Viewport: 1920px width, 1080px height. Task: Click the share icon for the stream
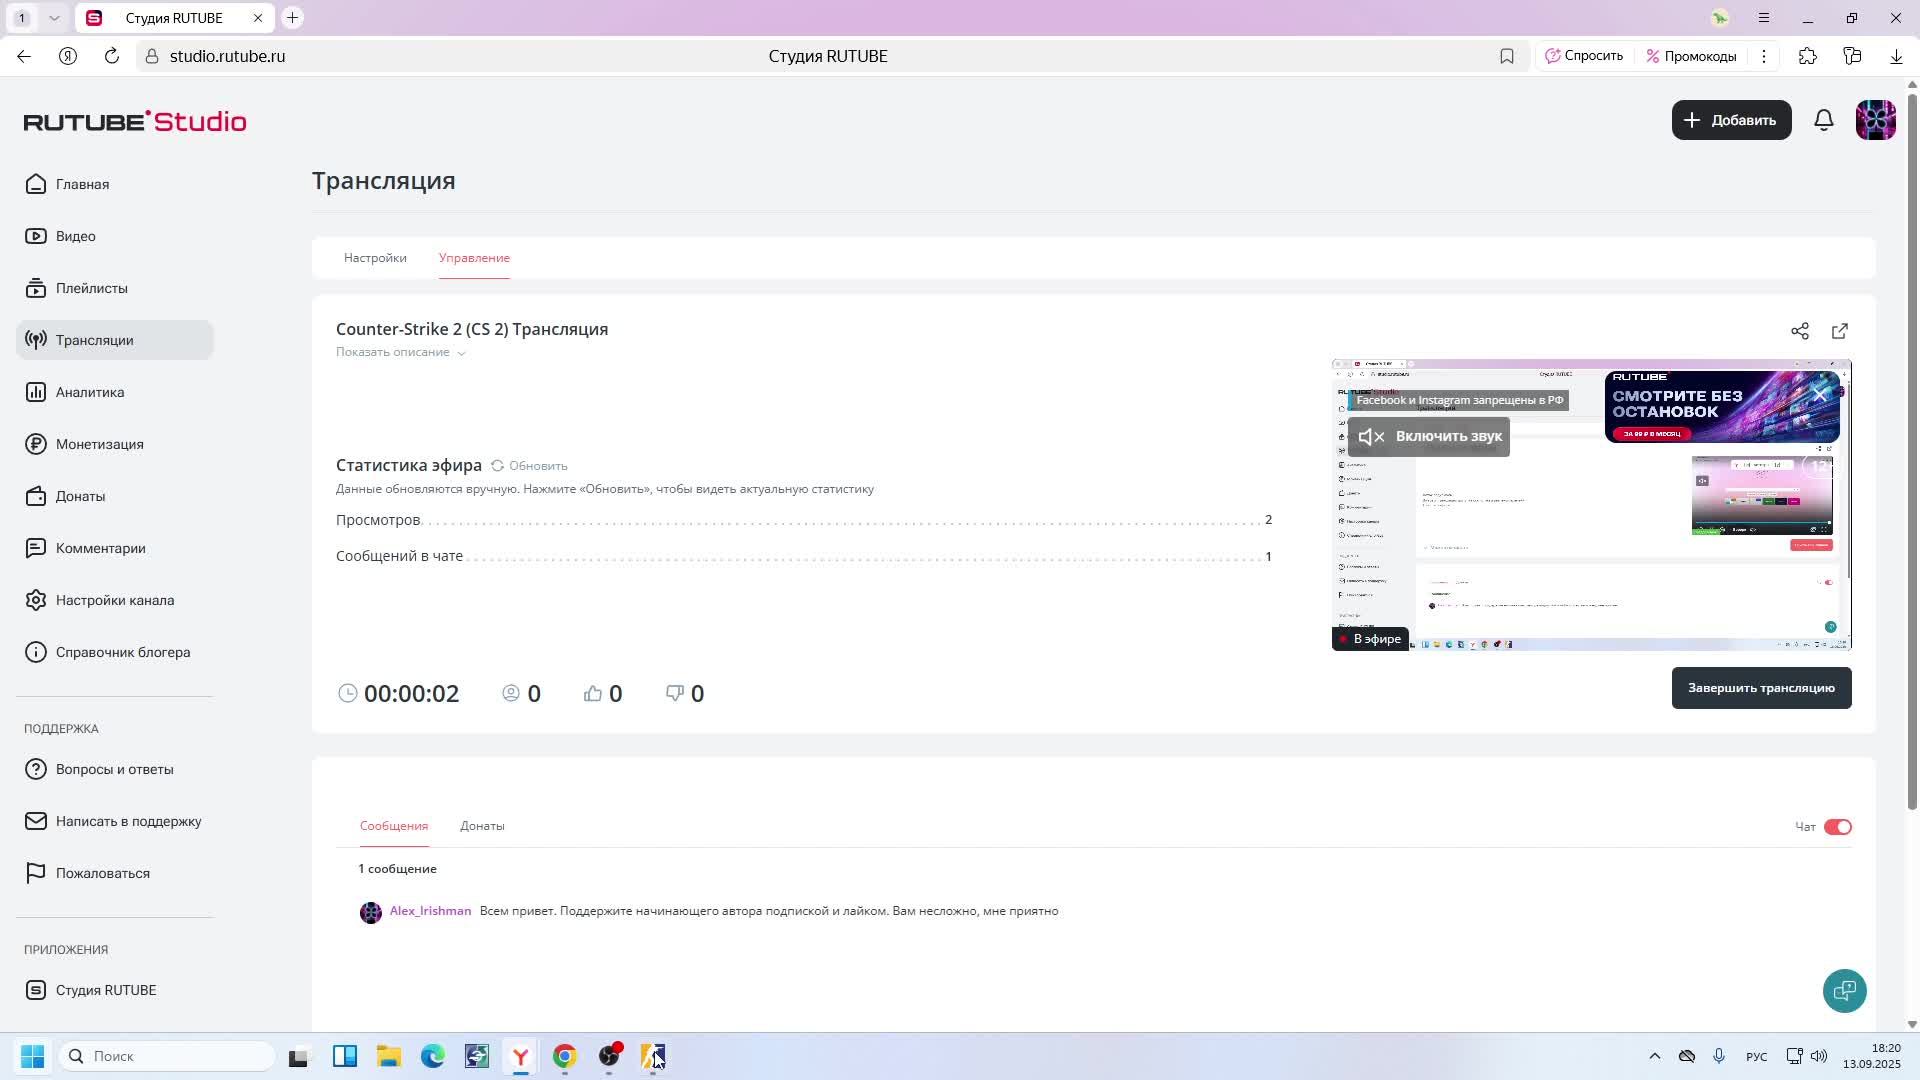click(1799, 331)
